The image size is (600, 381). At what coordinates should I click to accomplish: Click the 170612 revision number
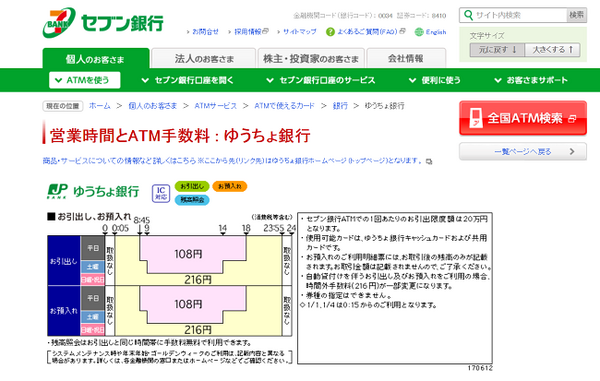[480, 368]
